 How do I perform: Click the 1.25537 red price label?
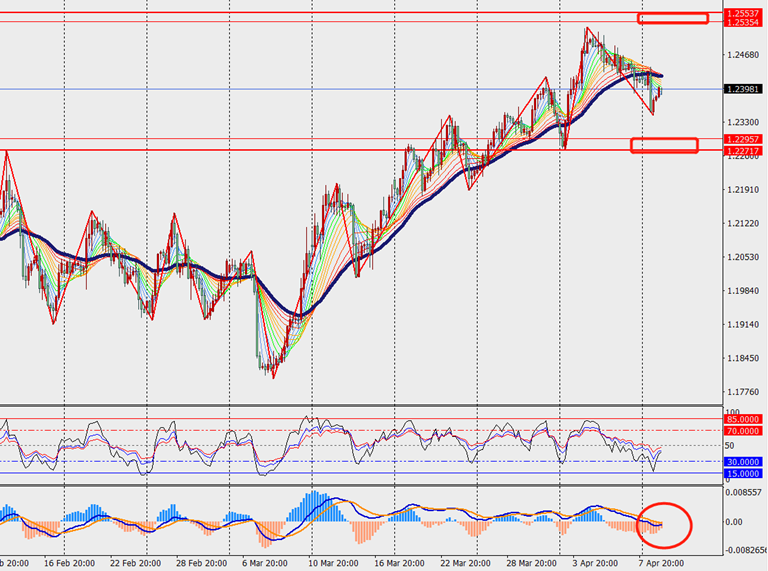coord(743,14)
